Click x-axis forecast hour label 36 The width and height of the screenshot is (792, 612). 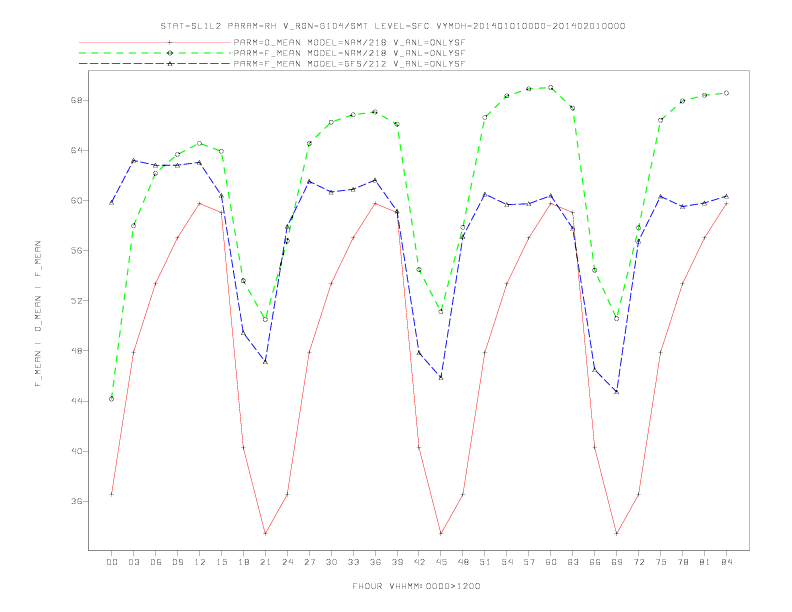[x=375, y=562]
